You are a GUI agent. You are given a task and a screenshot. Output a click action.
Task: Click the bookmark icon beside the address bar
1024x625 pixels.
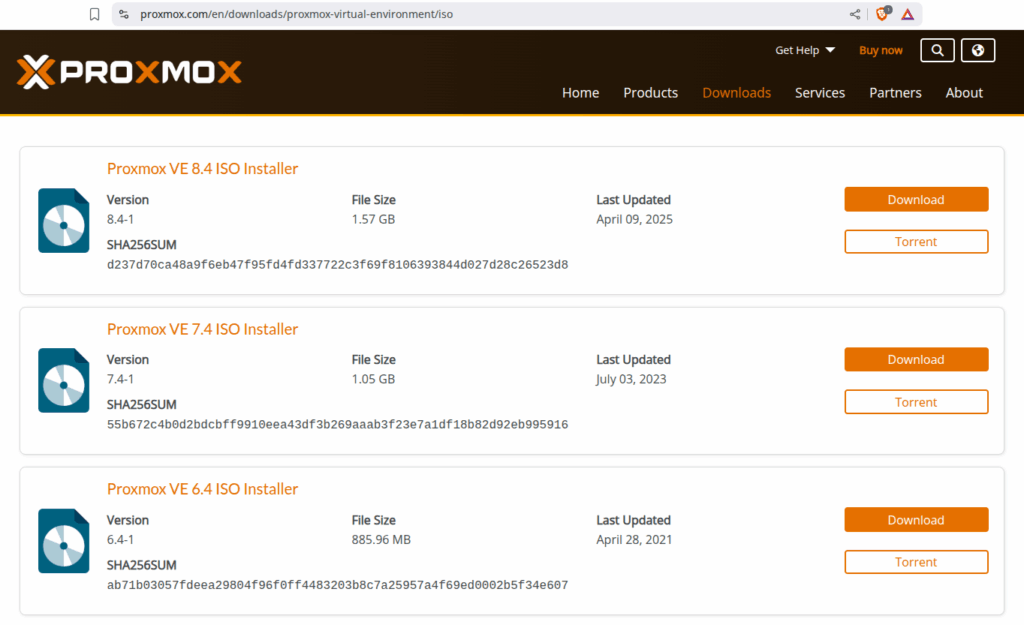point(95,14)
